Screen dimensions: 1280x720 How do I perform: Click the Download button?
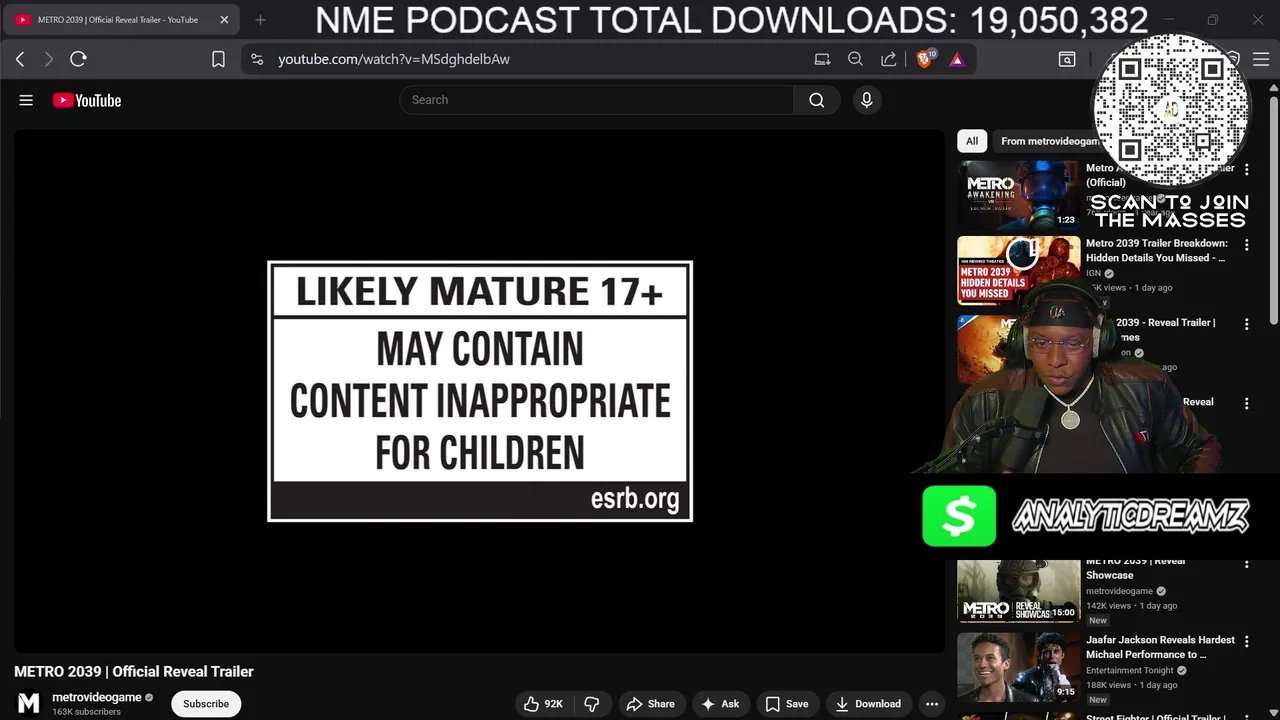click(x=868, y=704)
